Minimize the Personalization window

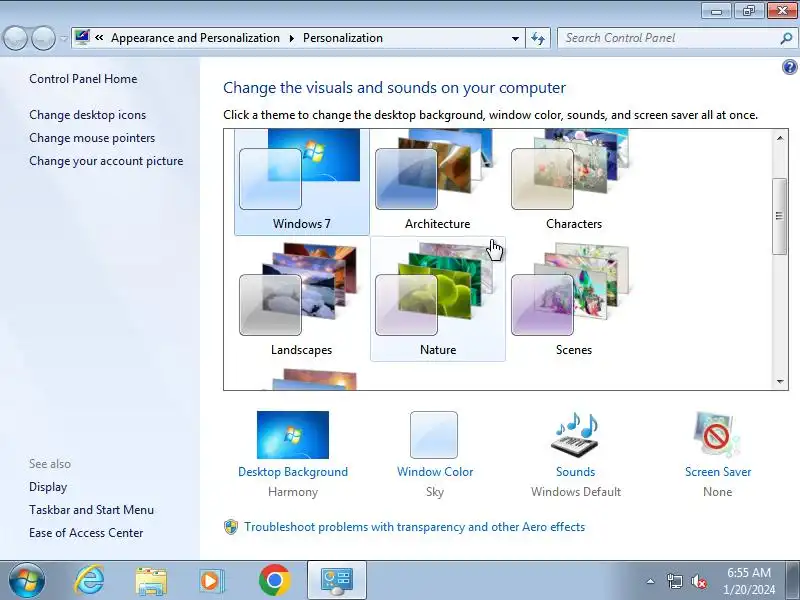tap(716, 11)
